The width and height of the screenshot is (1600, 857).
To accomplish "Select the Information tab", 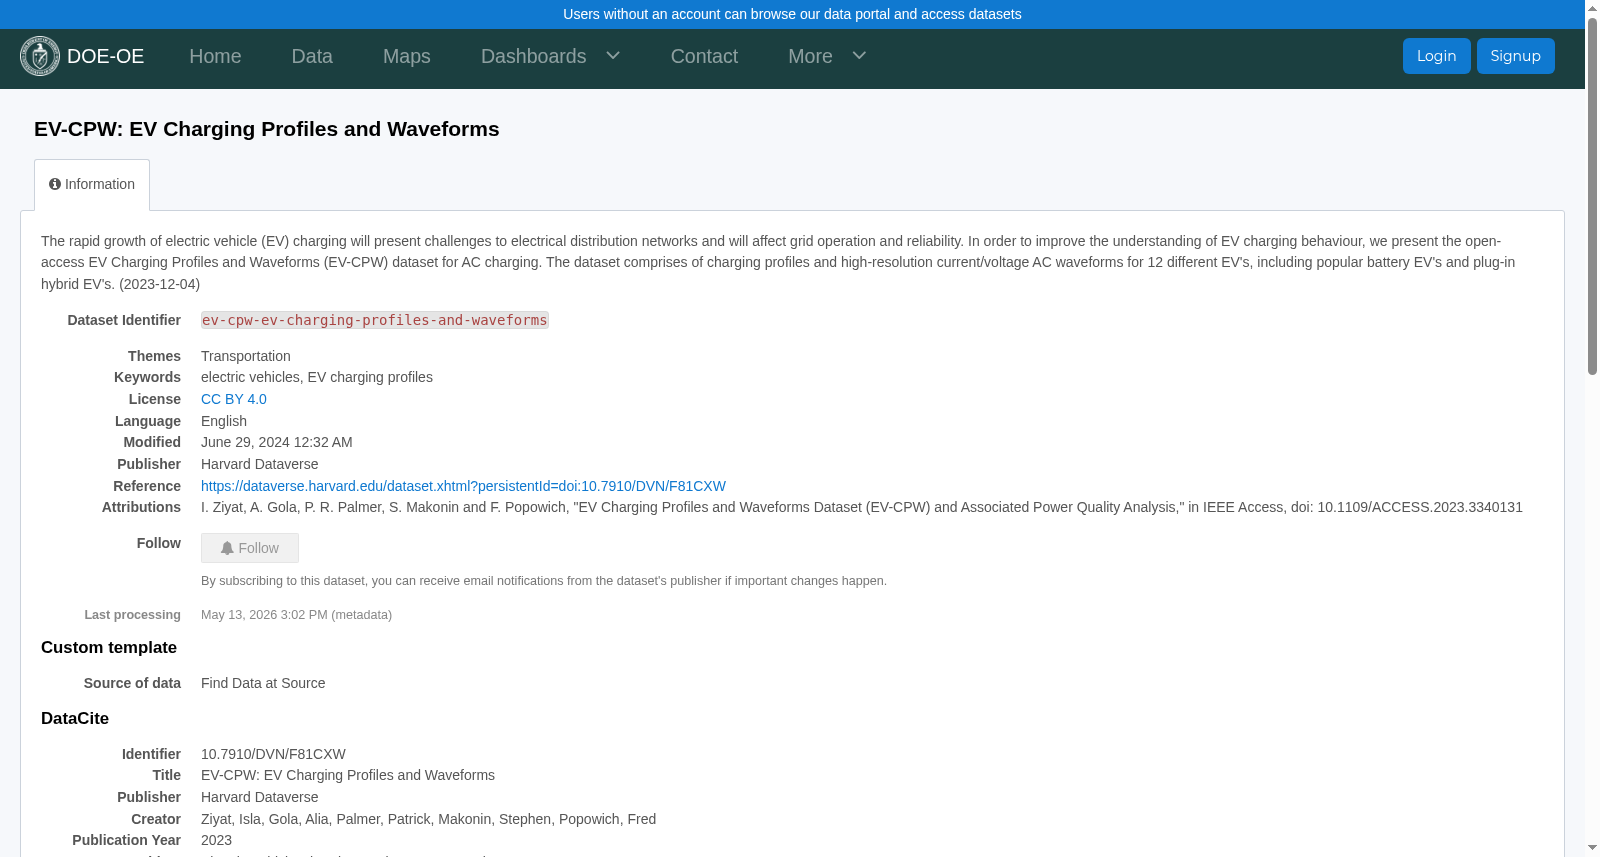I will click(x=92, y=185).
